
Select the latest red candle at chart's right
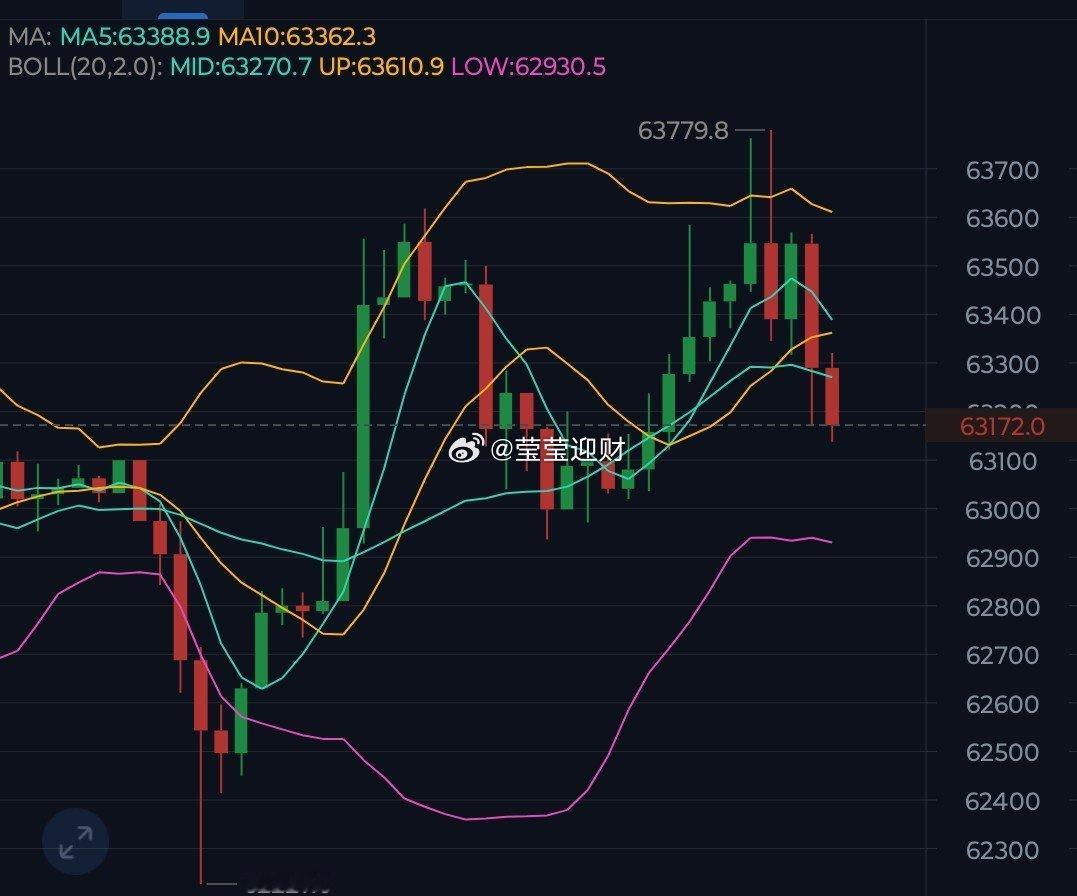tap(832, 396)
